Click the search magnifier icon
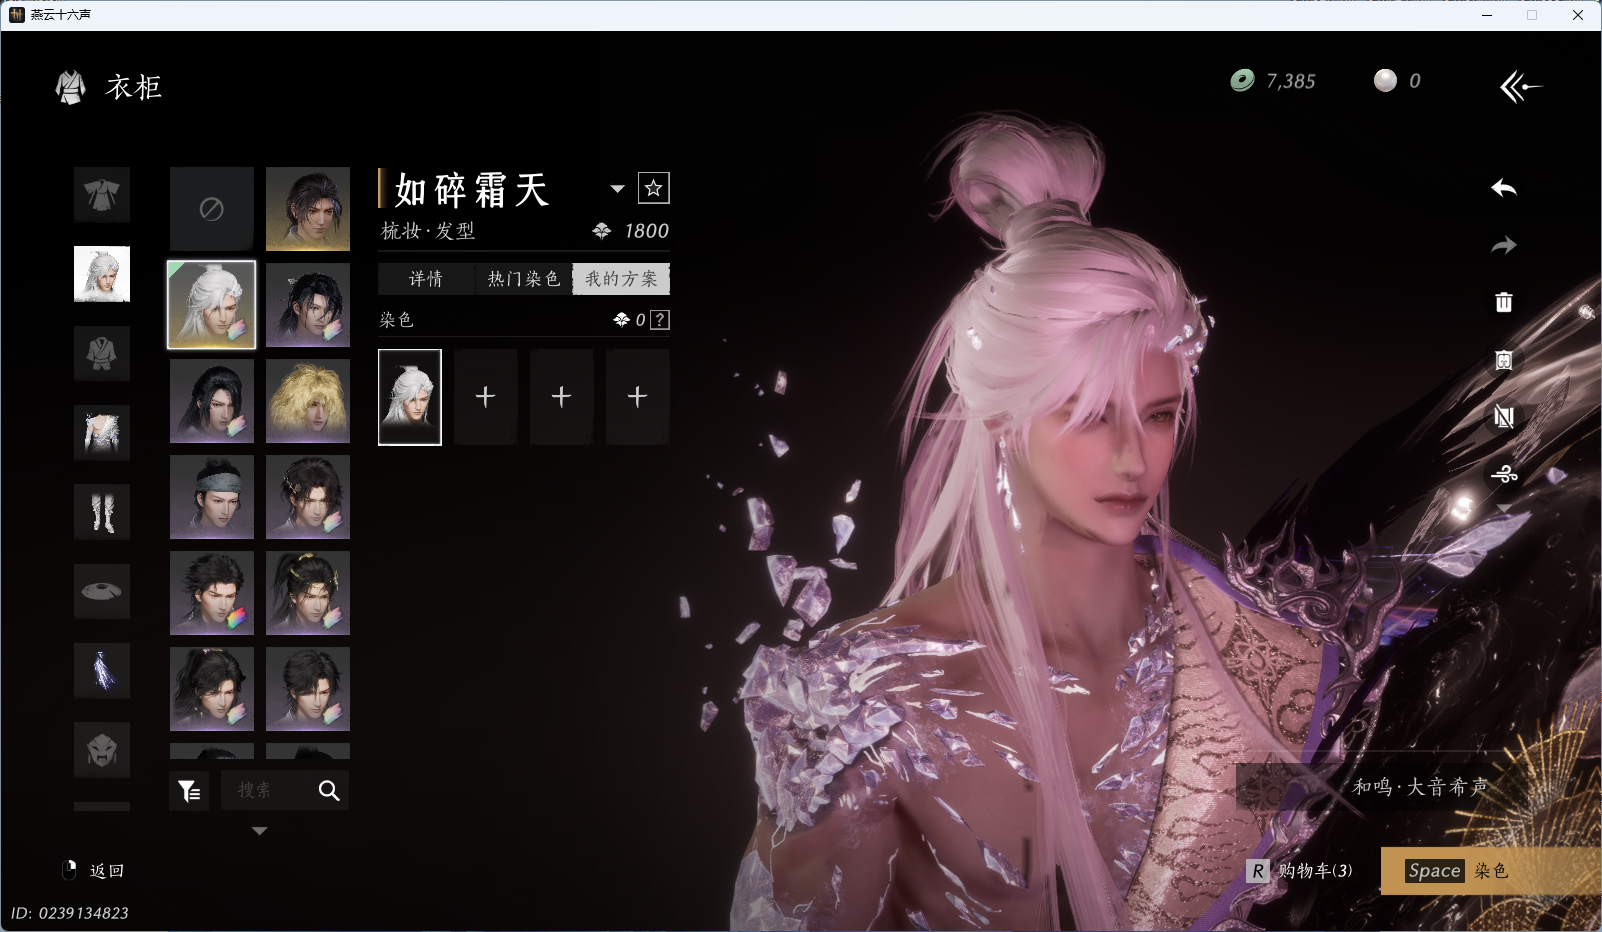 tap(329, 791)
